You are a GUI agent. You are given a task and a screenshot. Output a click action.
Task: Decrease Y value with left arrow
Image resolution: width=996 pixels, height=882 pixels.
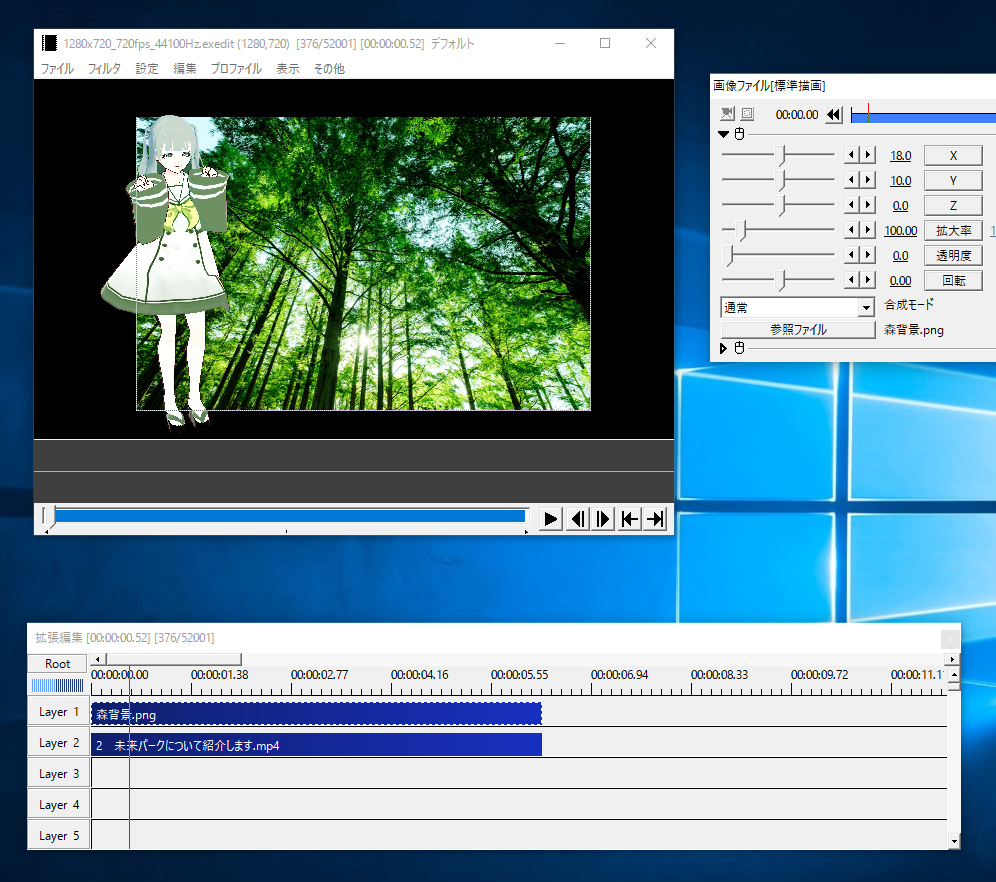[851, 180]
